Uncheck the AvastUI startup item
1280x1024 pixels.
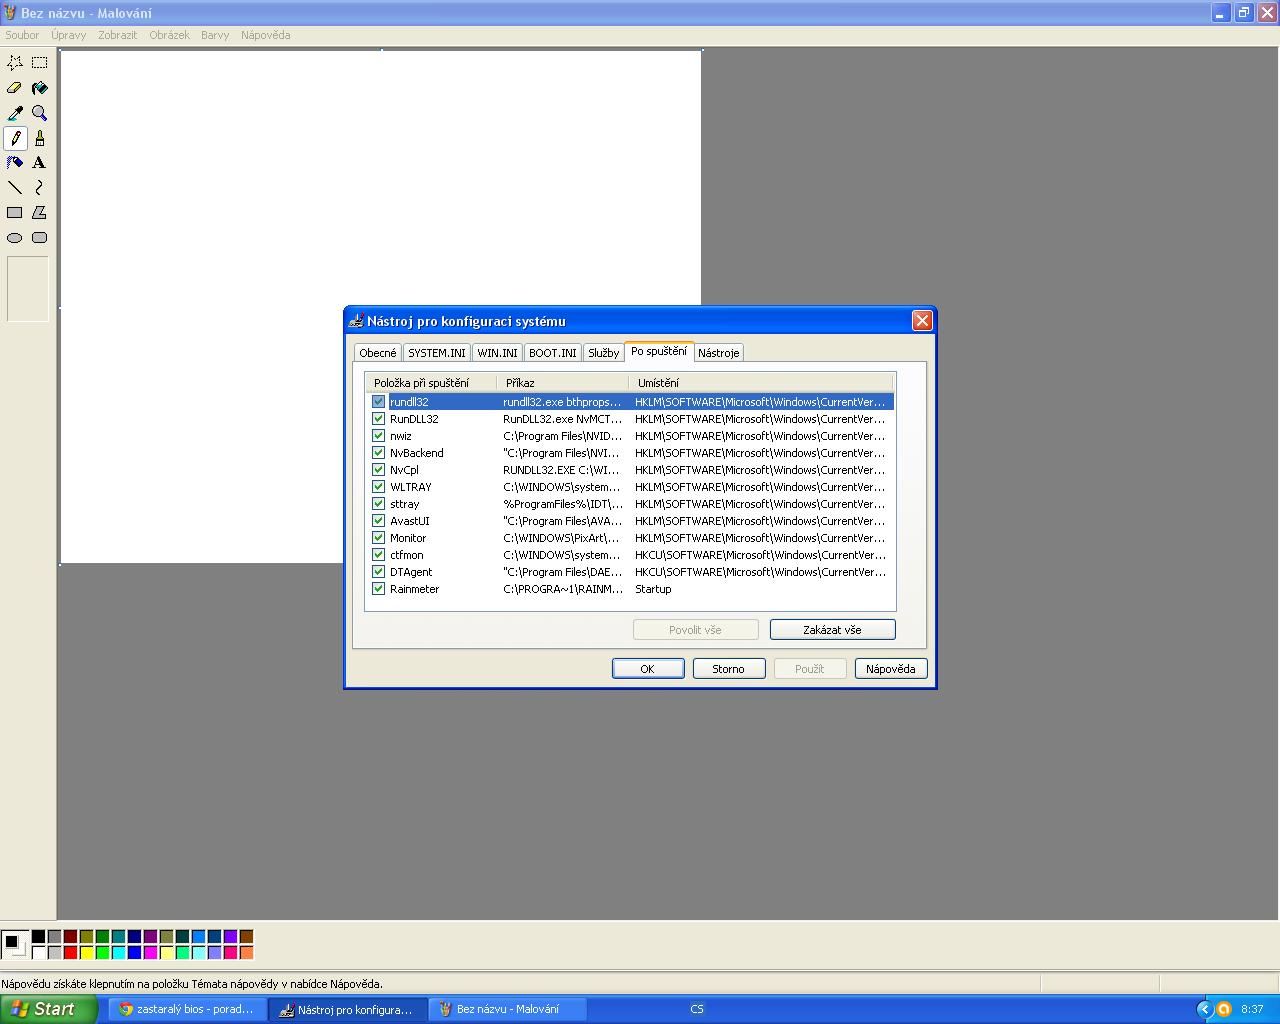(379, 521)
